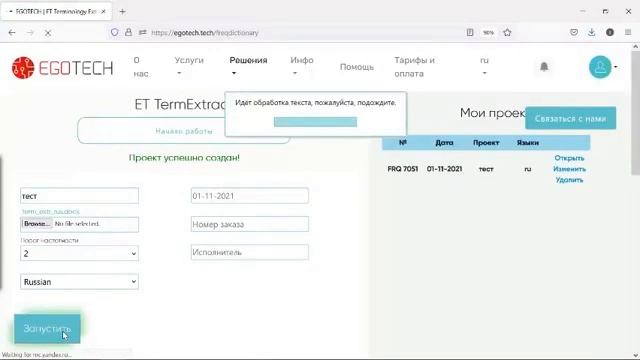Click the 'FRQ 7051' table cell

tap(402, 169)
